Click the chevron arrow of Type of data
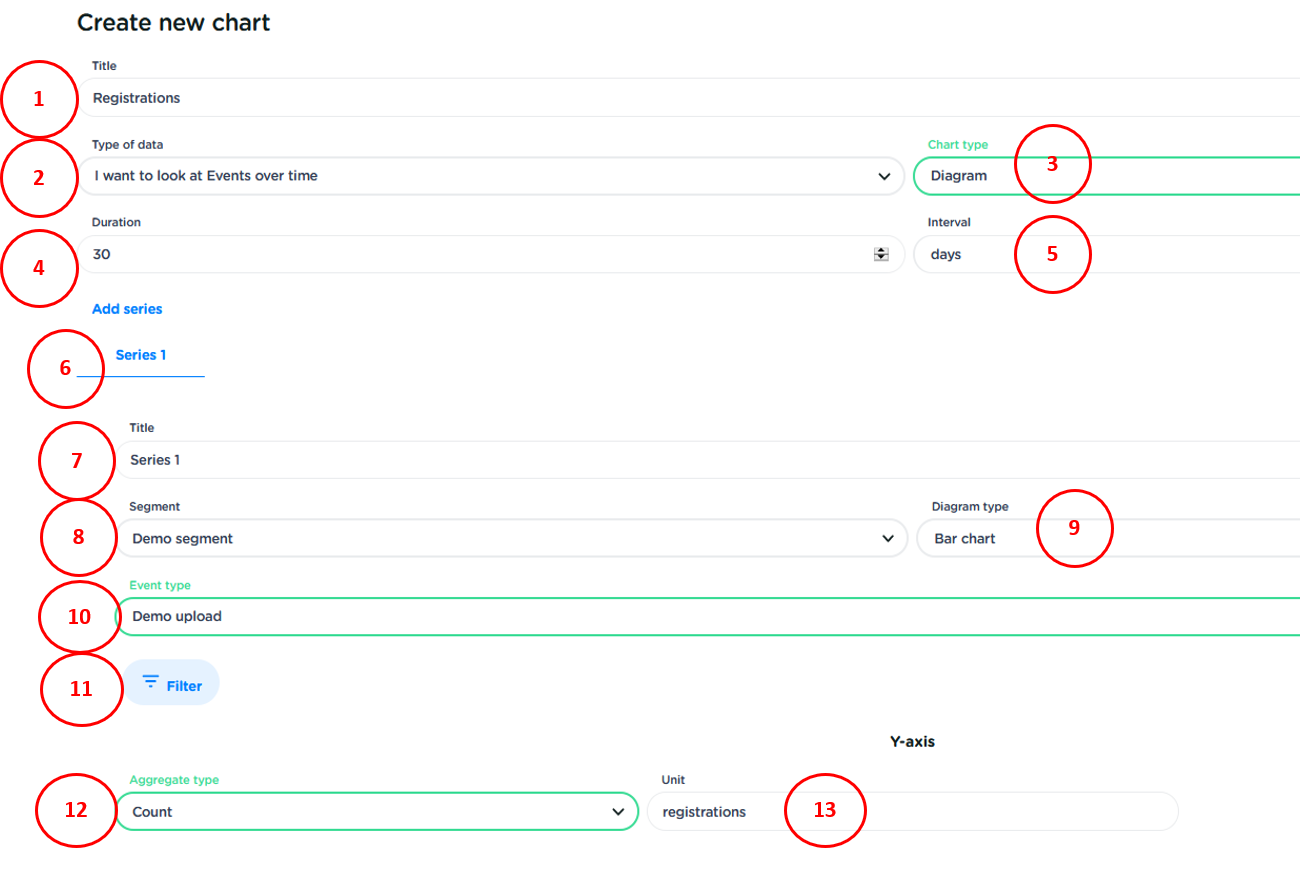 coord(884,176)
